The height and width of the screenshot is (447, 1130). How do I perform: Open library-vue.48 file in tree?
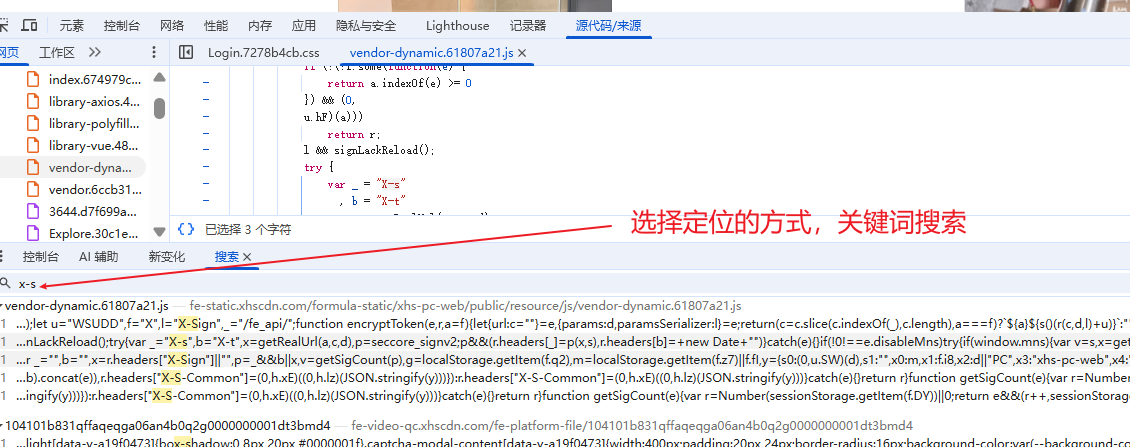pos(94,146)
